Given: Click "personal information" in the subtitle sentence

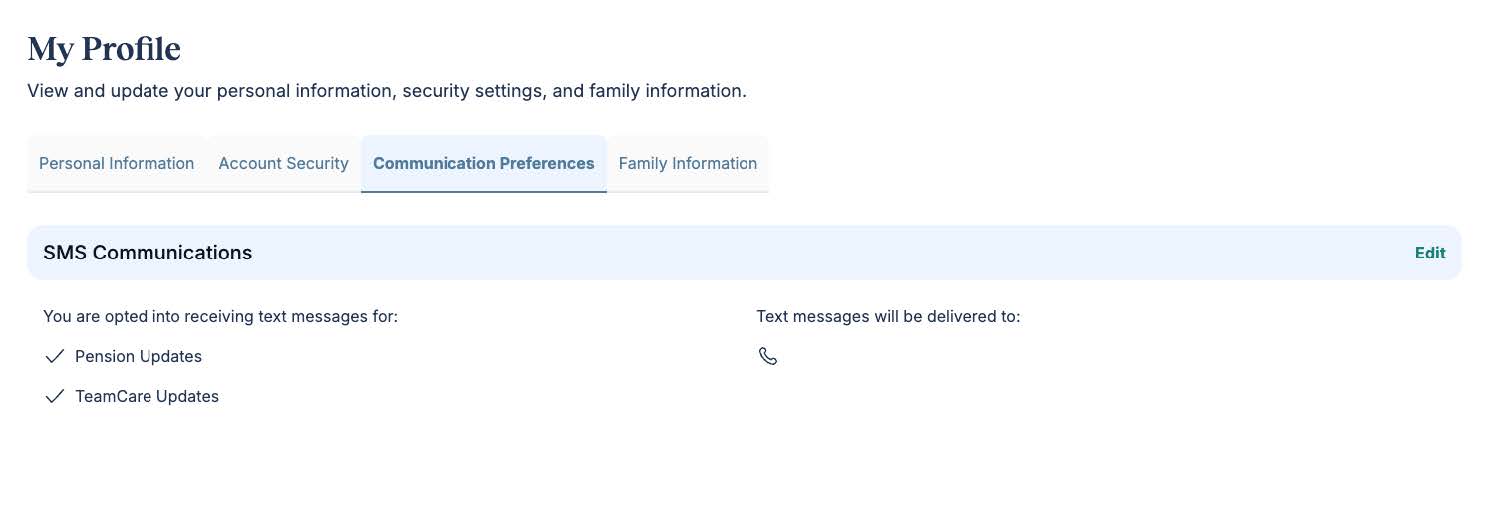Looking at the screenshot, I should (x=304, y=91).
